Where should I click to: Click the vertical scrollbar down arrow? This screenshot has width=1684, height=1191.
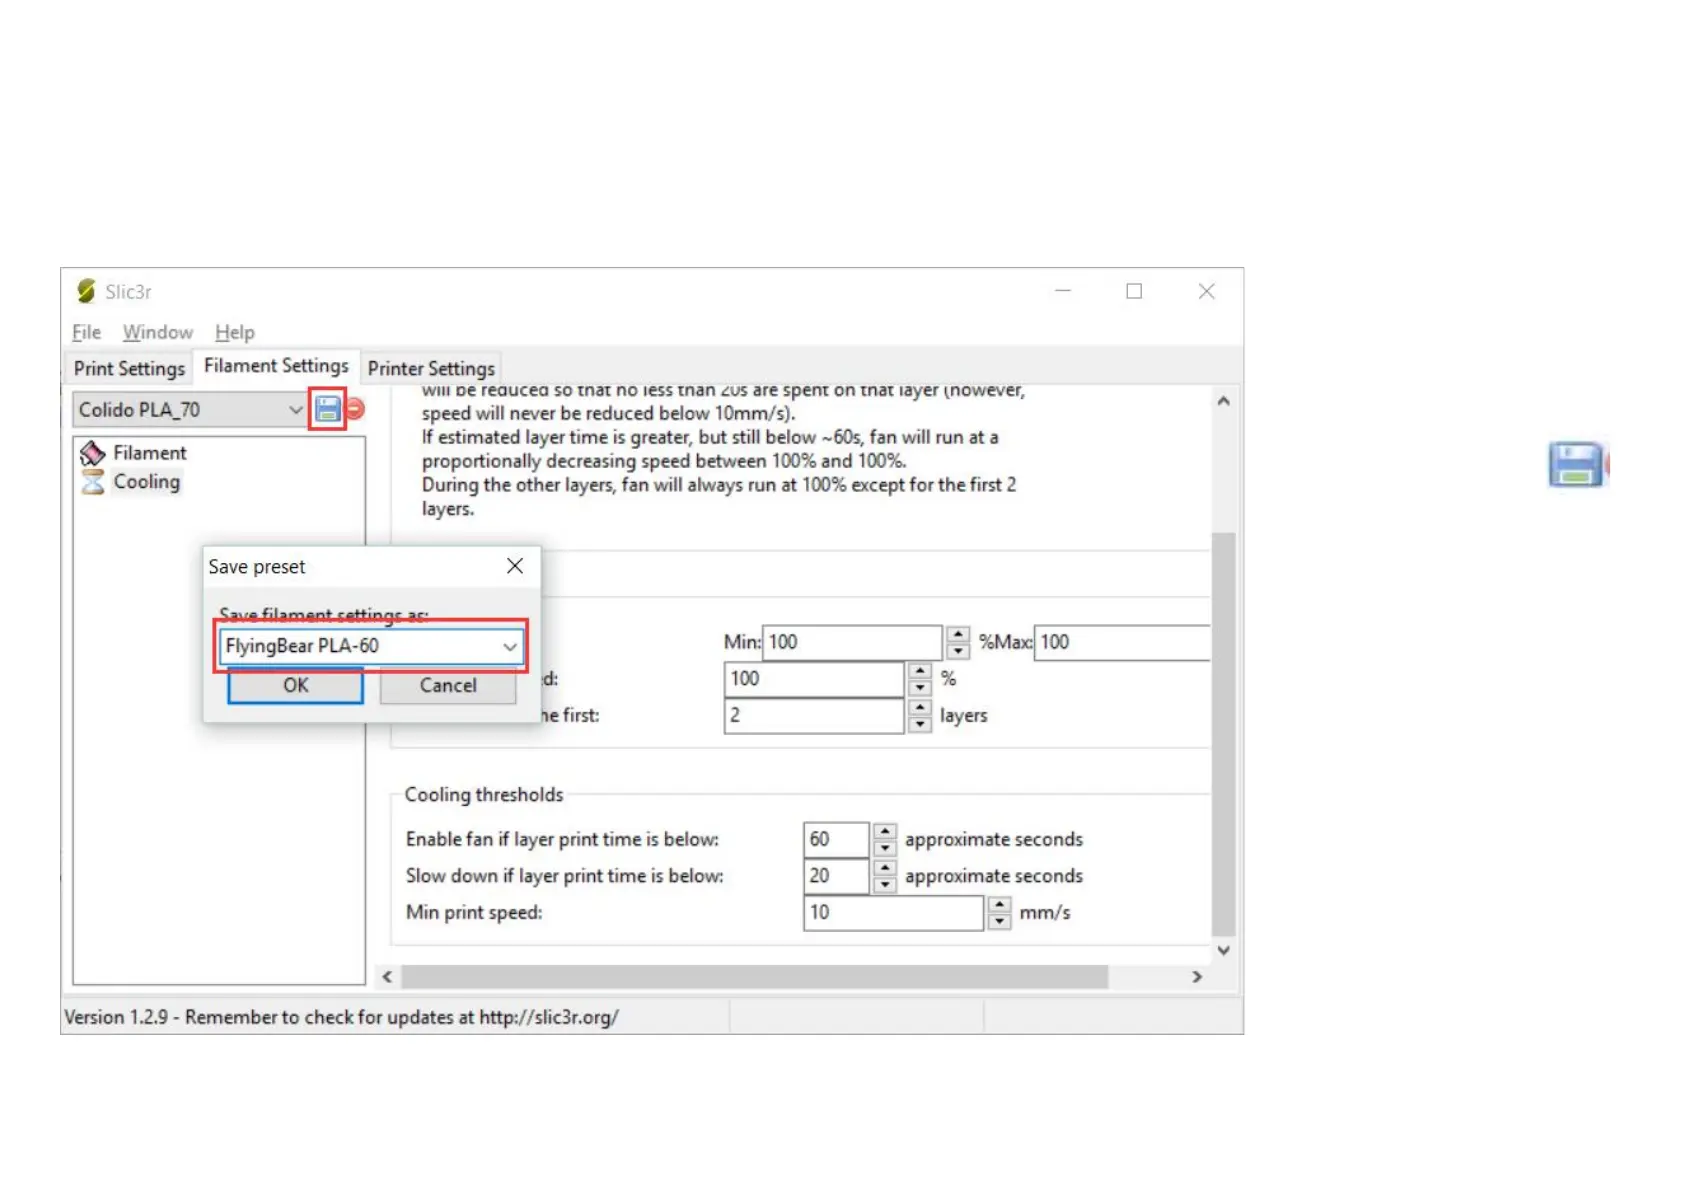[x=1223, y=951]
